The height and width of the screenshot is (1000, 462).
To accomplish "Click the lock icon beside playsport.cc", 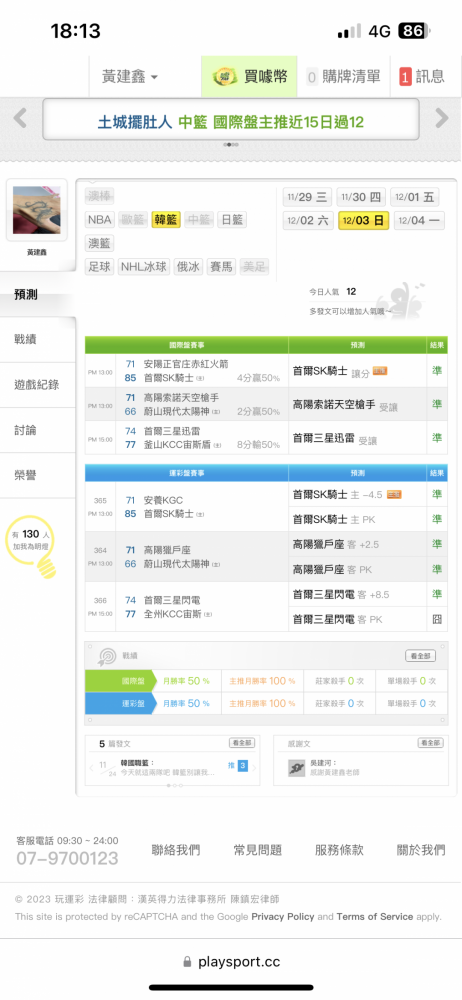I will pyautogui.click(x=187, y=962).
